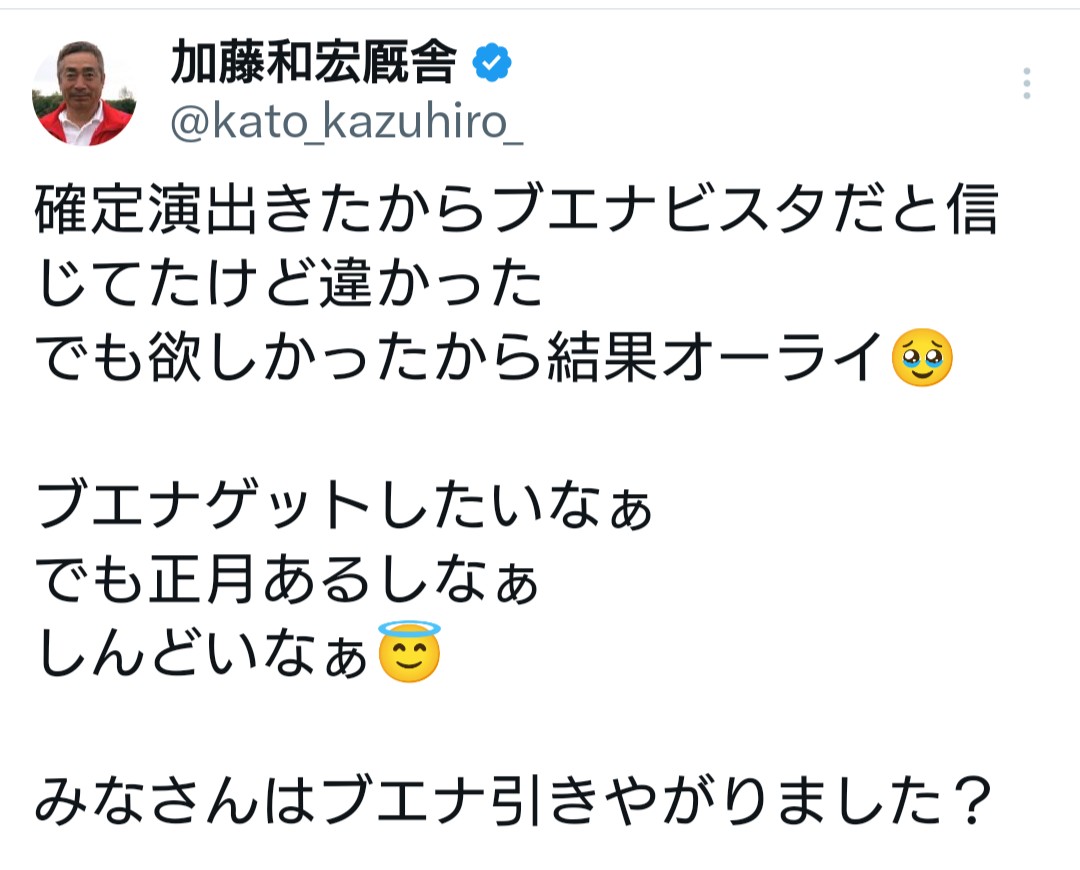
Task: Click the @kato_kazuhiro_ handle
Action: pyautogui.click(x=346, y=126)
